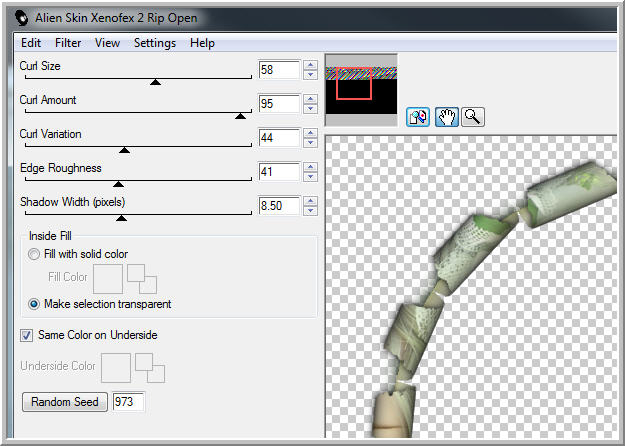Open the Edit menu

click(31, 43)
